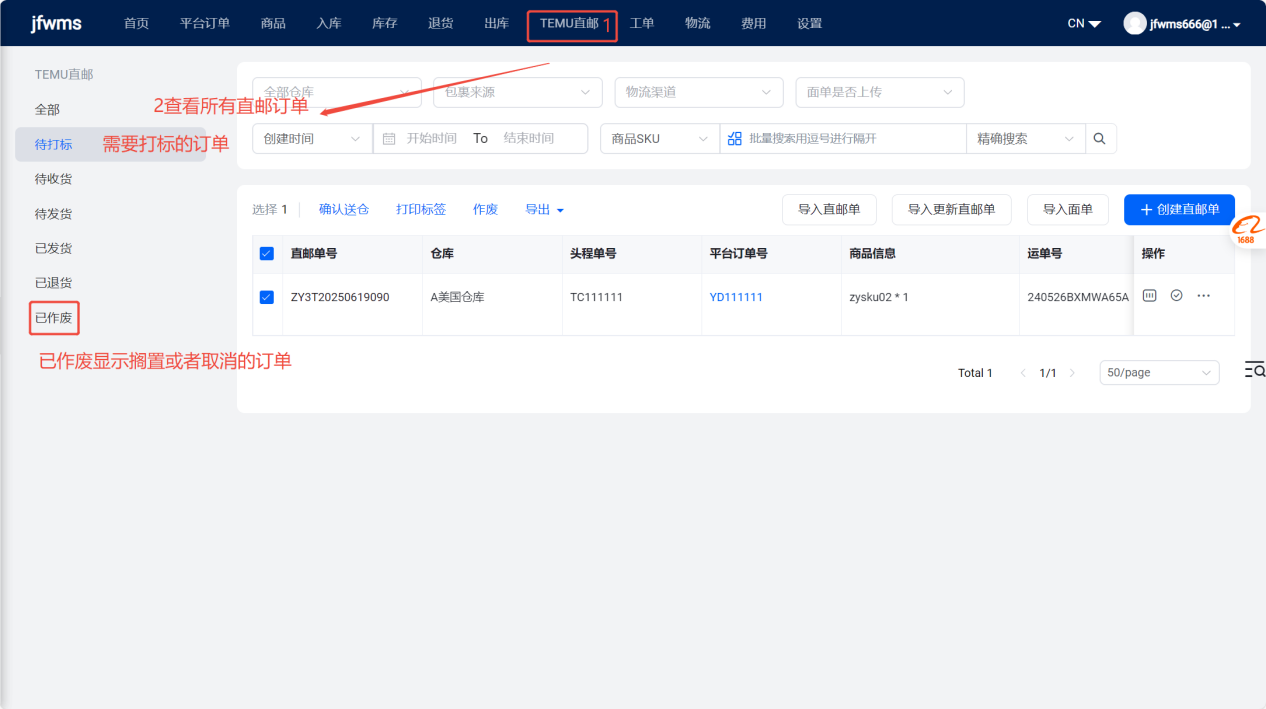Screen dimensions: 1266x709
Task: Open the 库存 top menu
Action: pos(385,23)
